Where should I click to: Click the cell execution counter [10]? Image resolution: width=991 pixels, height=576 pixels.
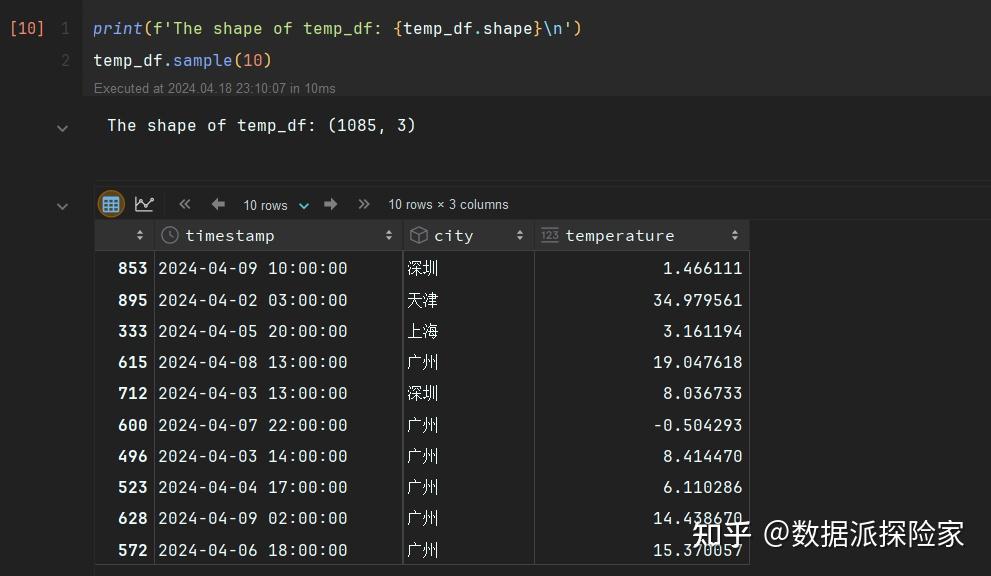point(25,28)
